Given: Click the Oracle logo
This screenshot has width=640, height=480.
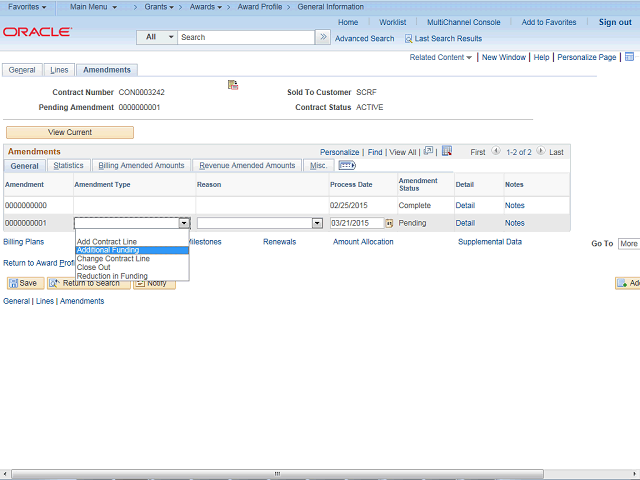Looking at the screenshot, I should point(38,32).
